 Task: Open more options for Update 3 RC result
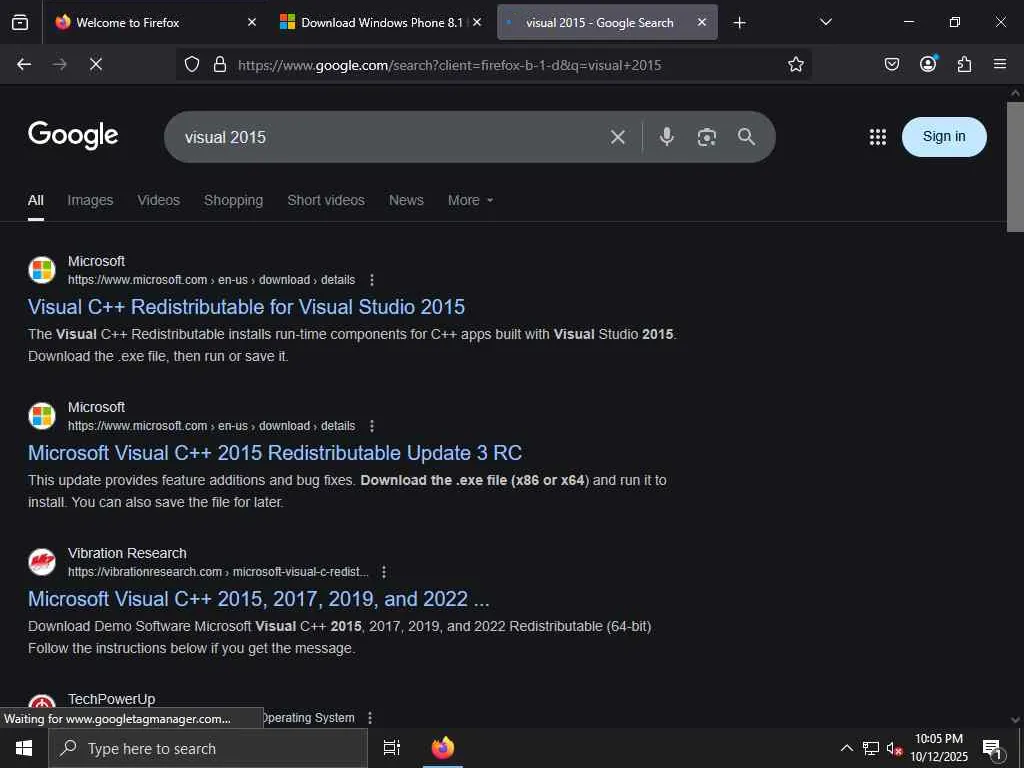click(372, 426)
